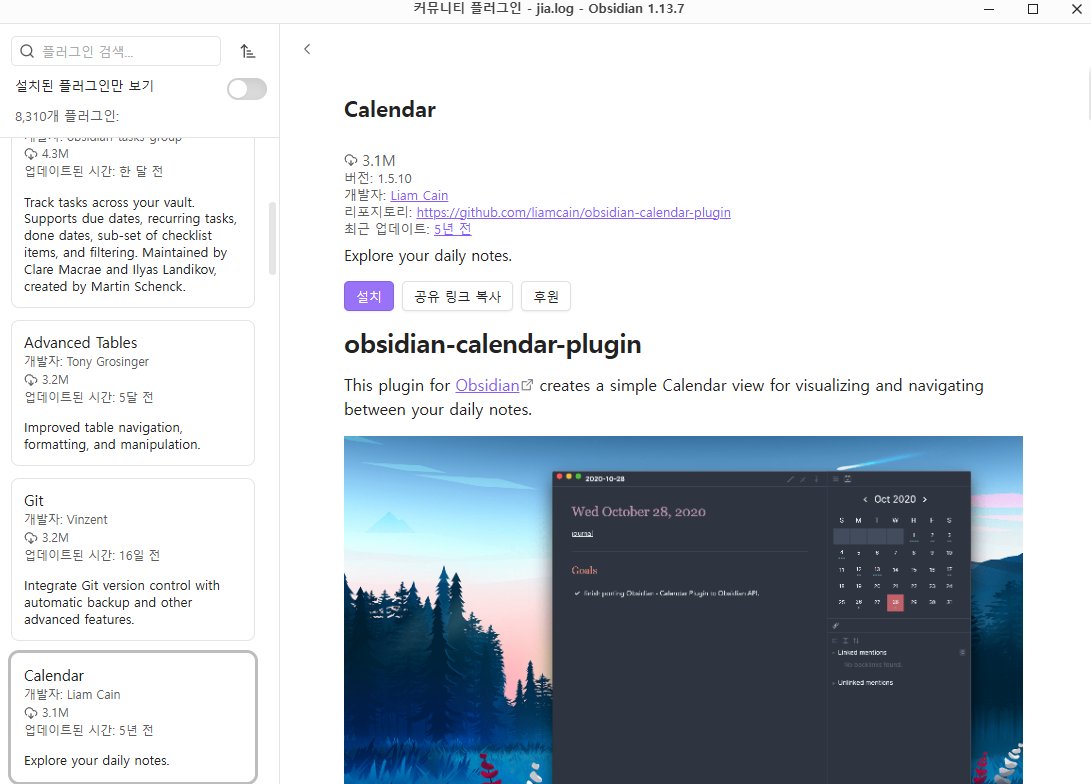Click the 버전: 1.5.10 text
The height and width of the screenshot is (784, 1091).
(x=378, y=179)
